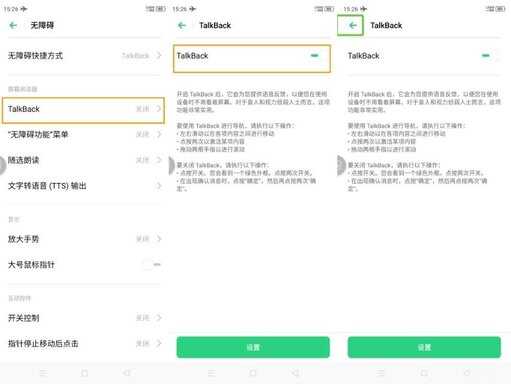Open the 随选朗读 entry

coord(85,160)
